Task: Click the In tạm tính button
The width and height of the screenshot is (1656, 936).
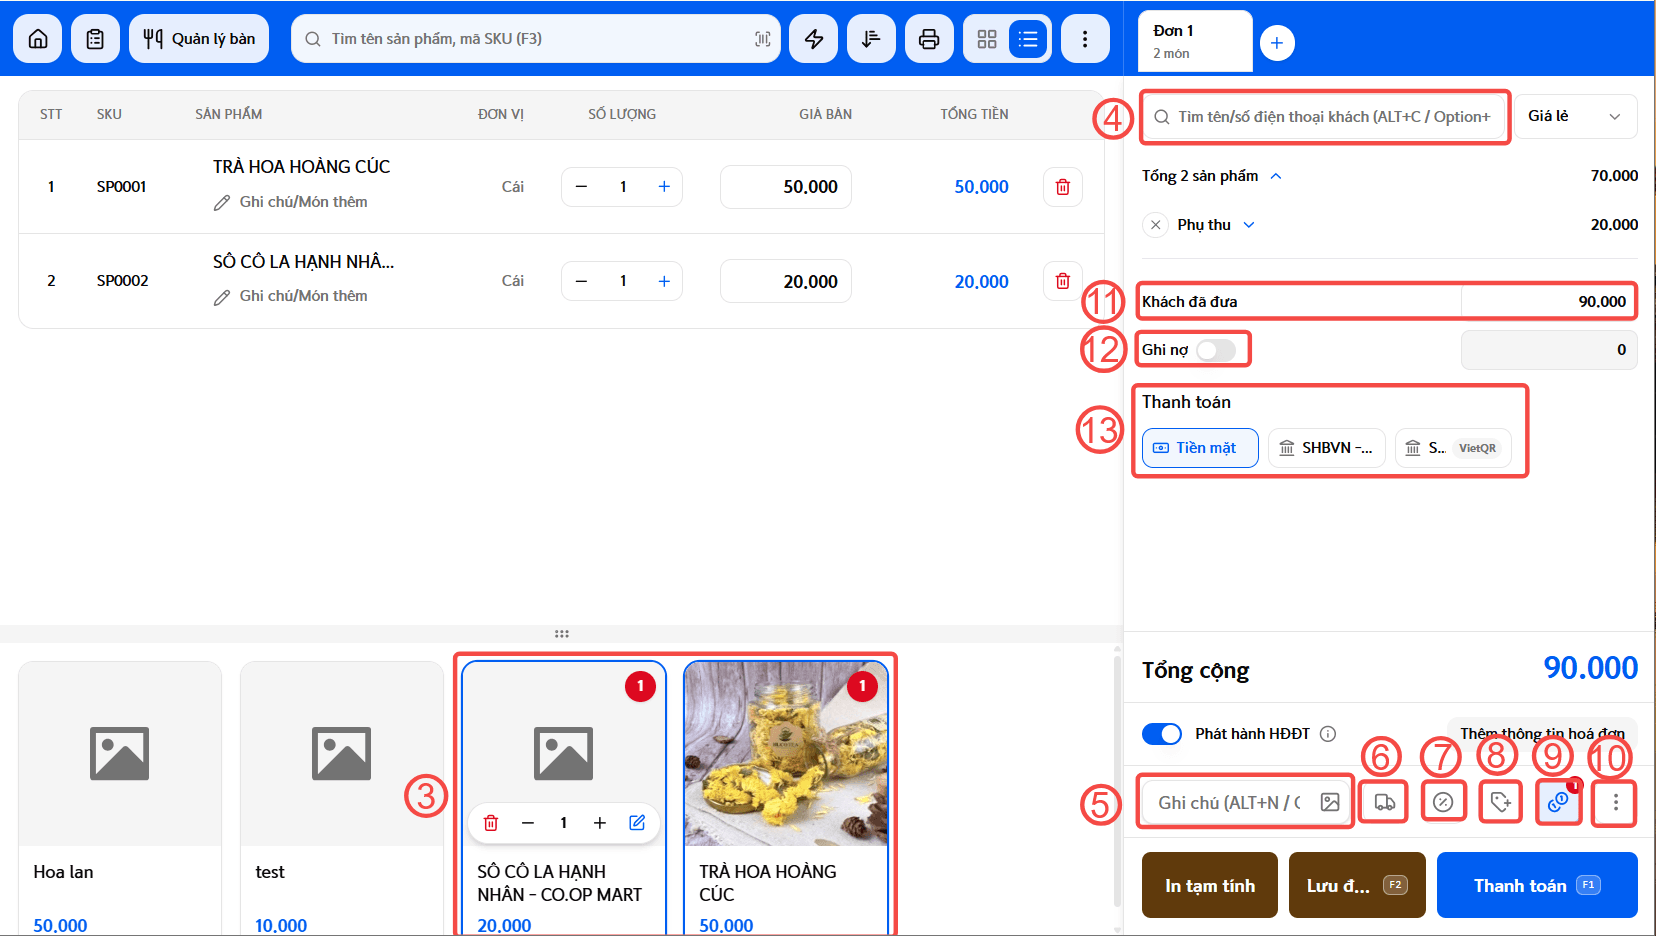Action: (x=1210, y=885)
